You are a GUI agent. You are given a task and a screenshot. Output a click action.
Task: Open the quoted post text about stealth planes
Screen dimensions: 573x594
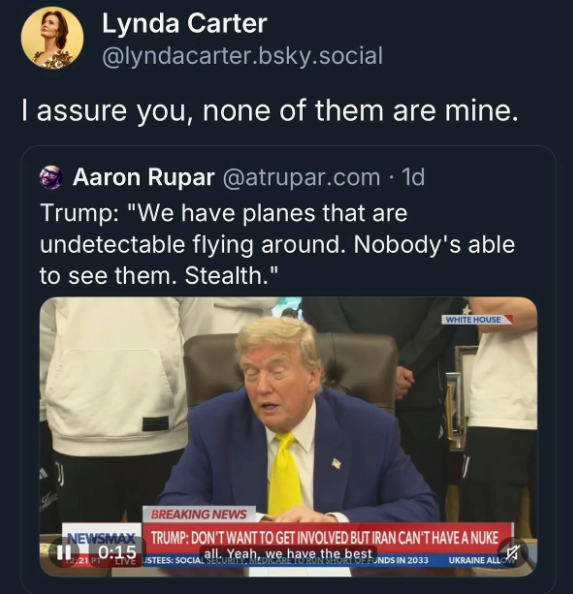tap(277, 244)
